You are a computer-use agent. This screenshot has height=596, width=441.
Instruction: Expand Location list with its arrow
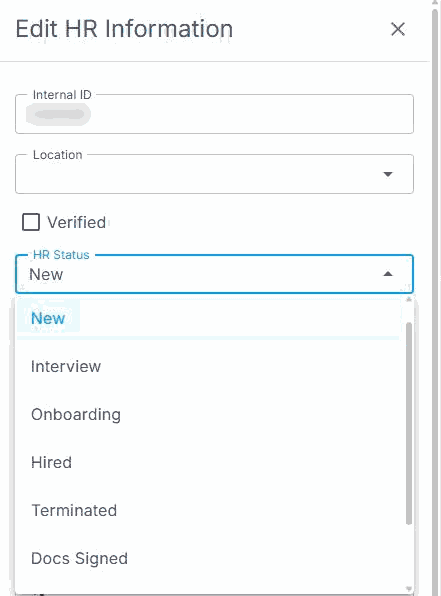pos(387,174)
